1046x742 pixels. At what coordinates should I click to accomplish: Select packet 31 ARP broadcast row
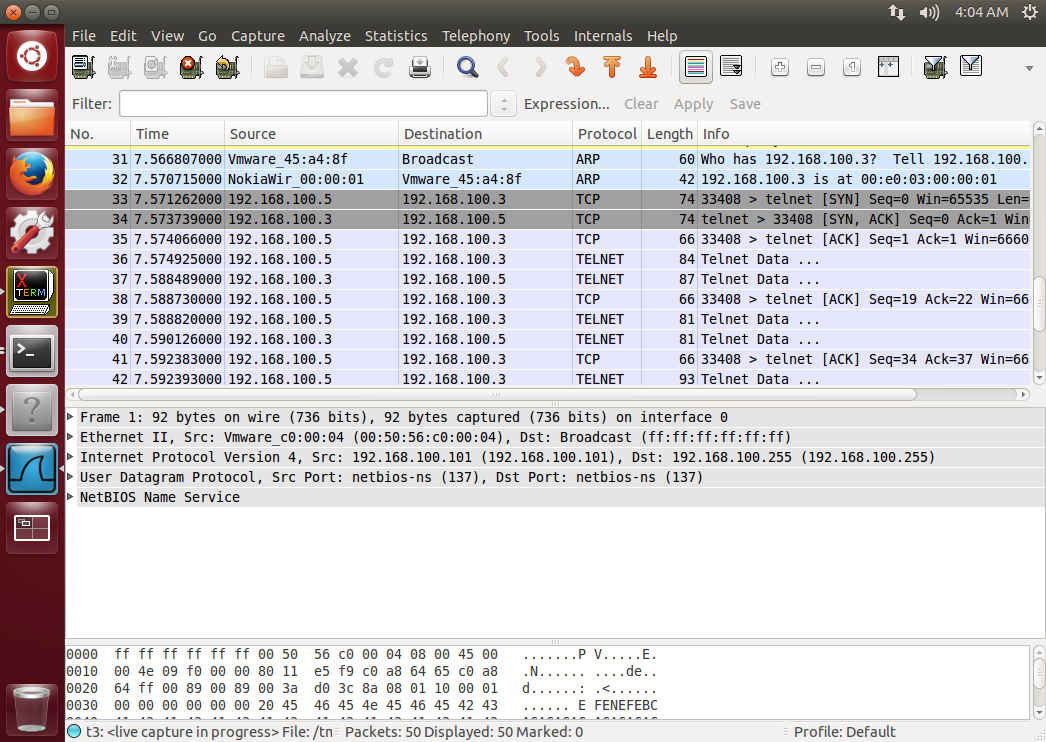pyautogui.click(x=548, y=159)
